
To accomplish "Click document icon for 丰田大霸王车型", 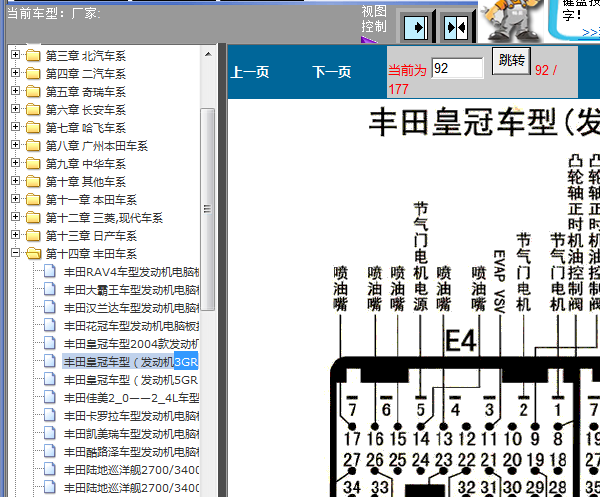I will pos(50,289).
